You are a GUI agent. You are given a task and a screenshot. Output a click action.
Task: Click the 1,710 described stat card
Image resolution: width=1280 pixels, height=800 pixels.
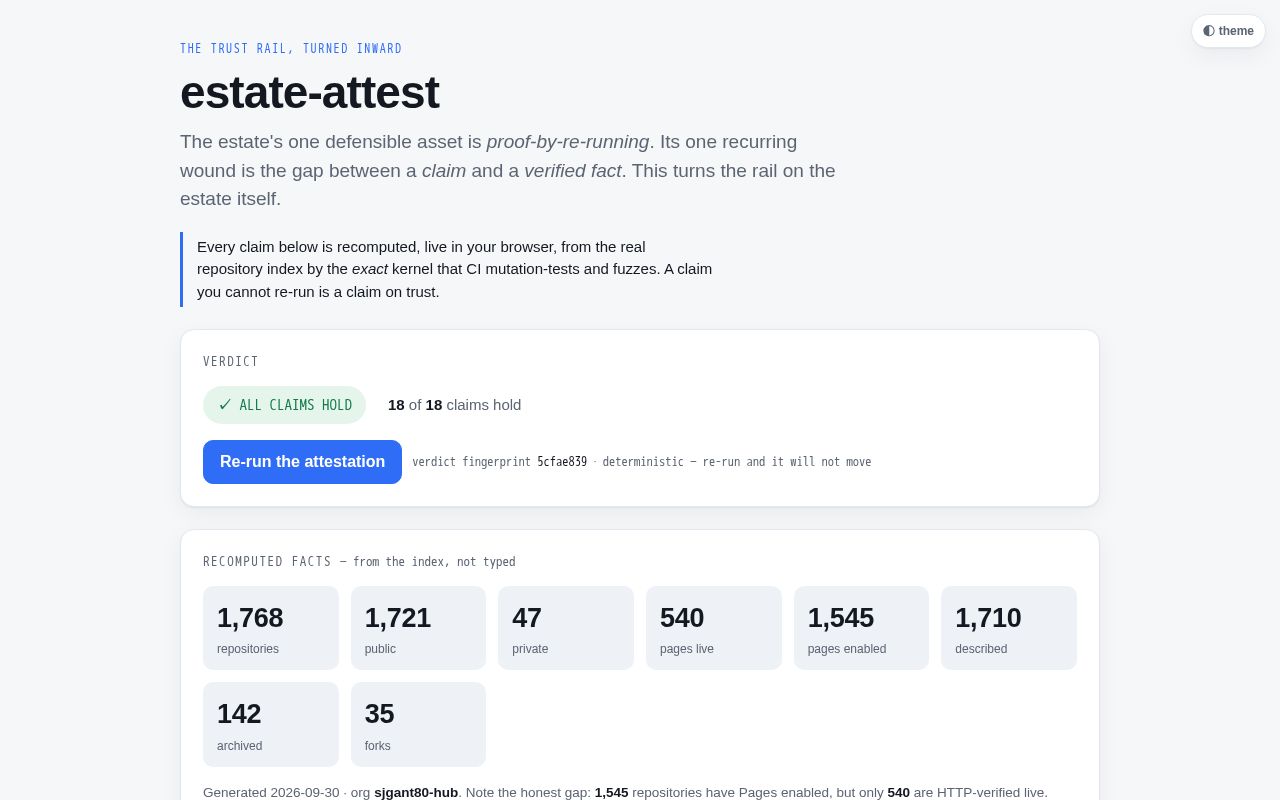pyautogui.click(x=1009, y=628)
